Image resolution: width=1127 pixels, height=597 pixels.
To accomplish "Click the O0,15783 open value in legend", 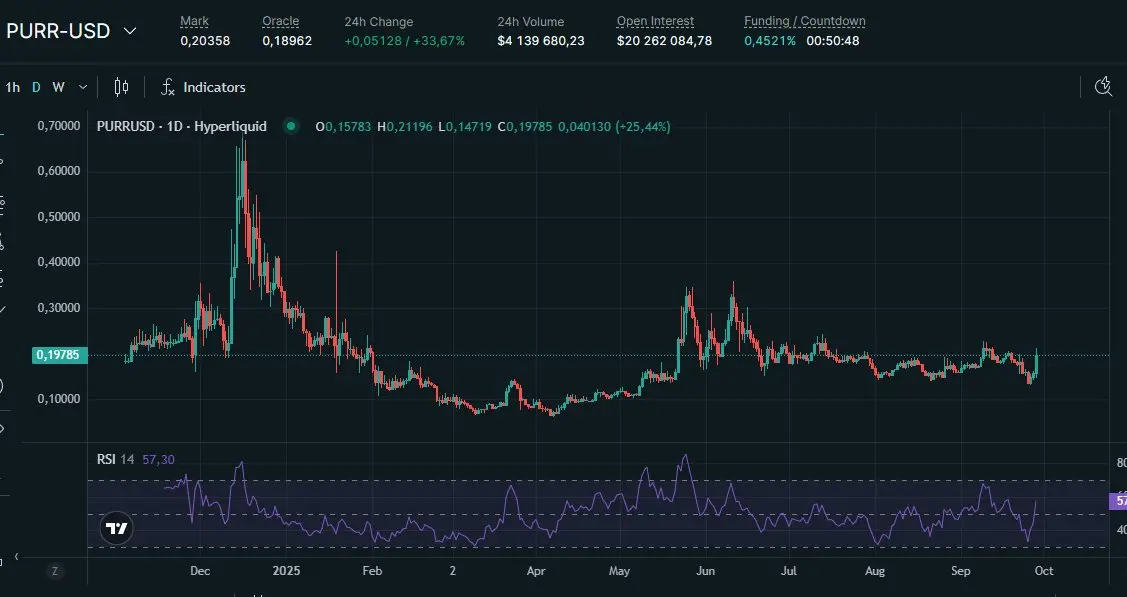I will point(344,126).
